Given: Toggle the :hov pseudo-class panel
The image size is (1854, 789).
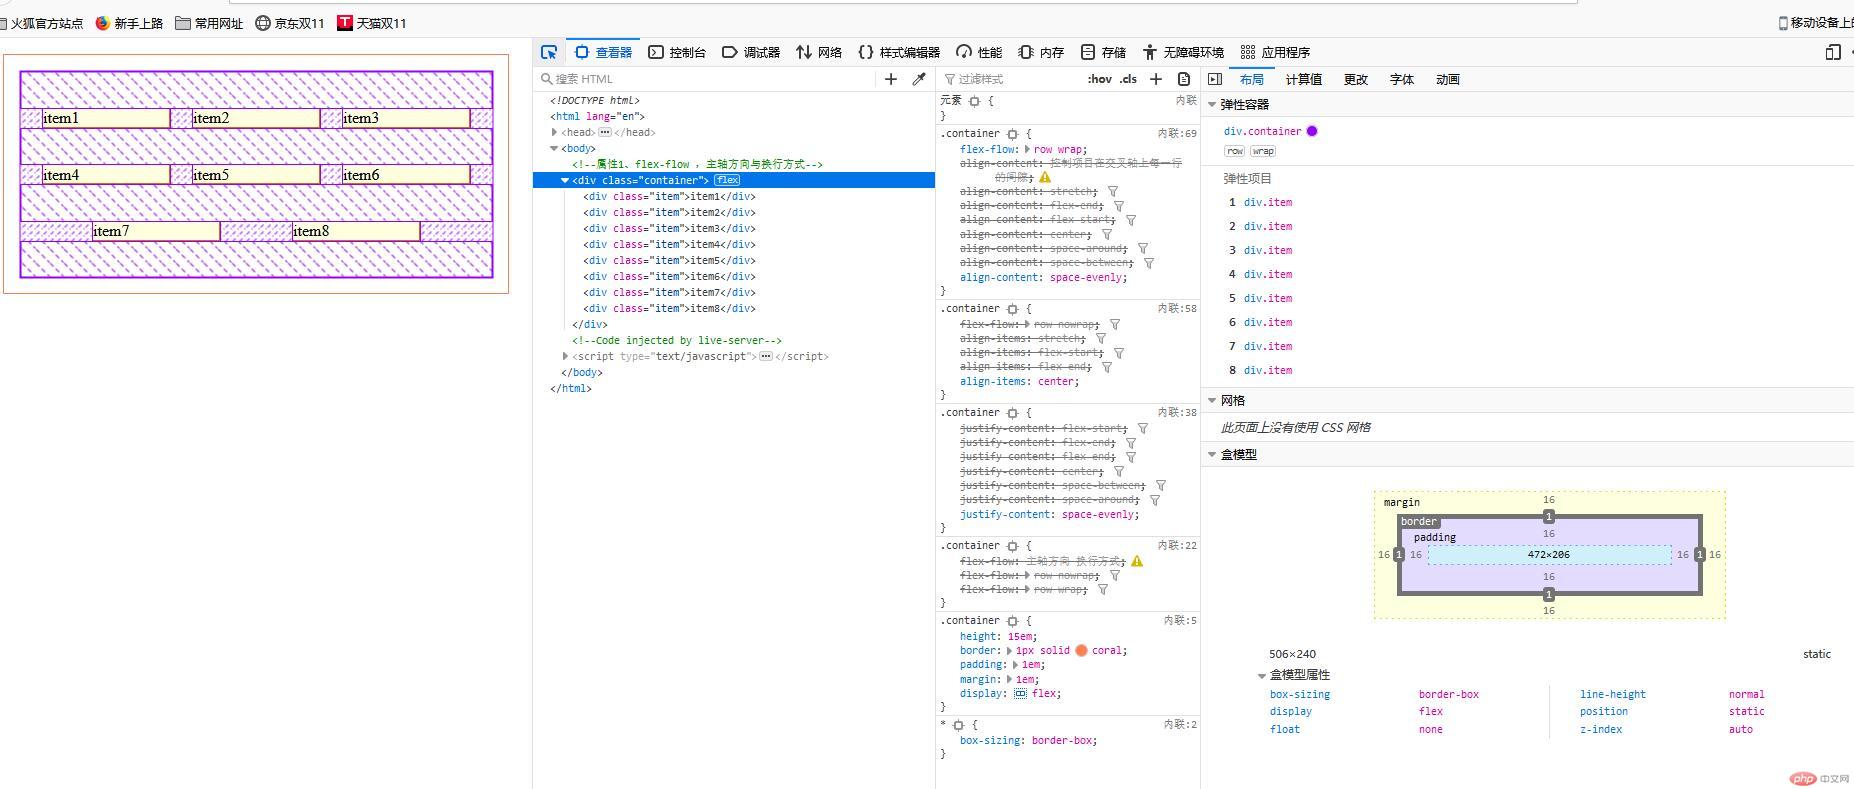Looking at the screenshot, I should point(1100,79).
